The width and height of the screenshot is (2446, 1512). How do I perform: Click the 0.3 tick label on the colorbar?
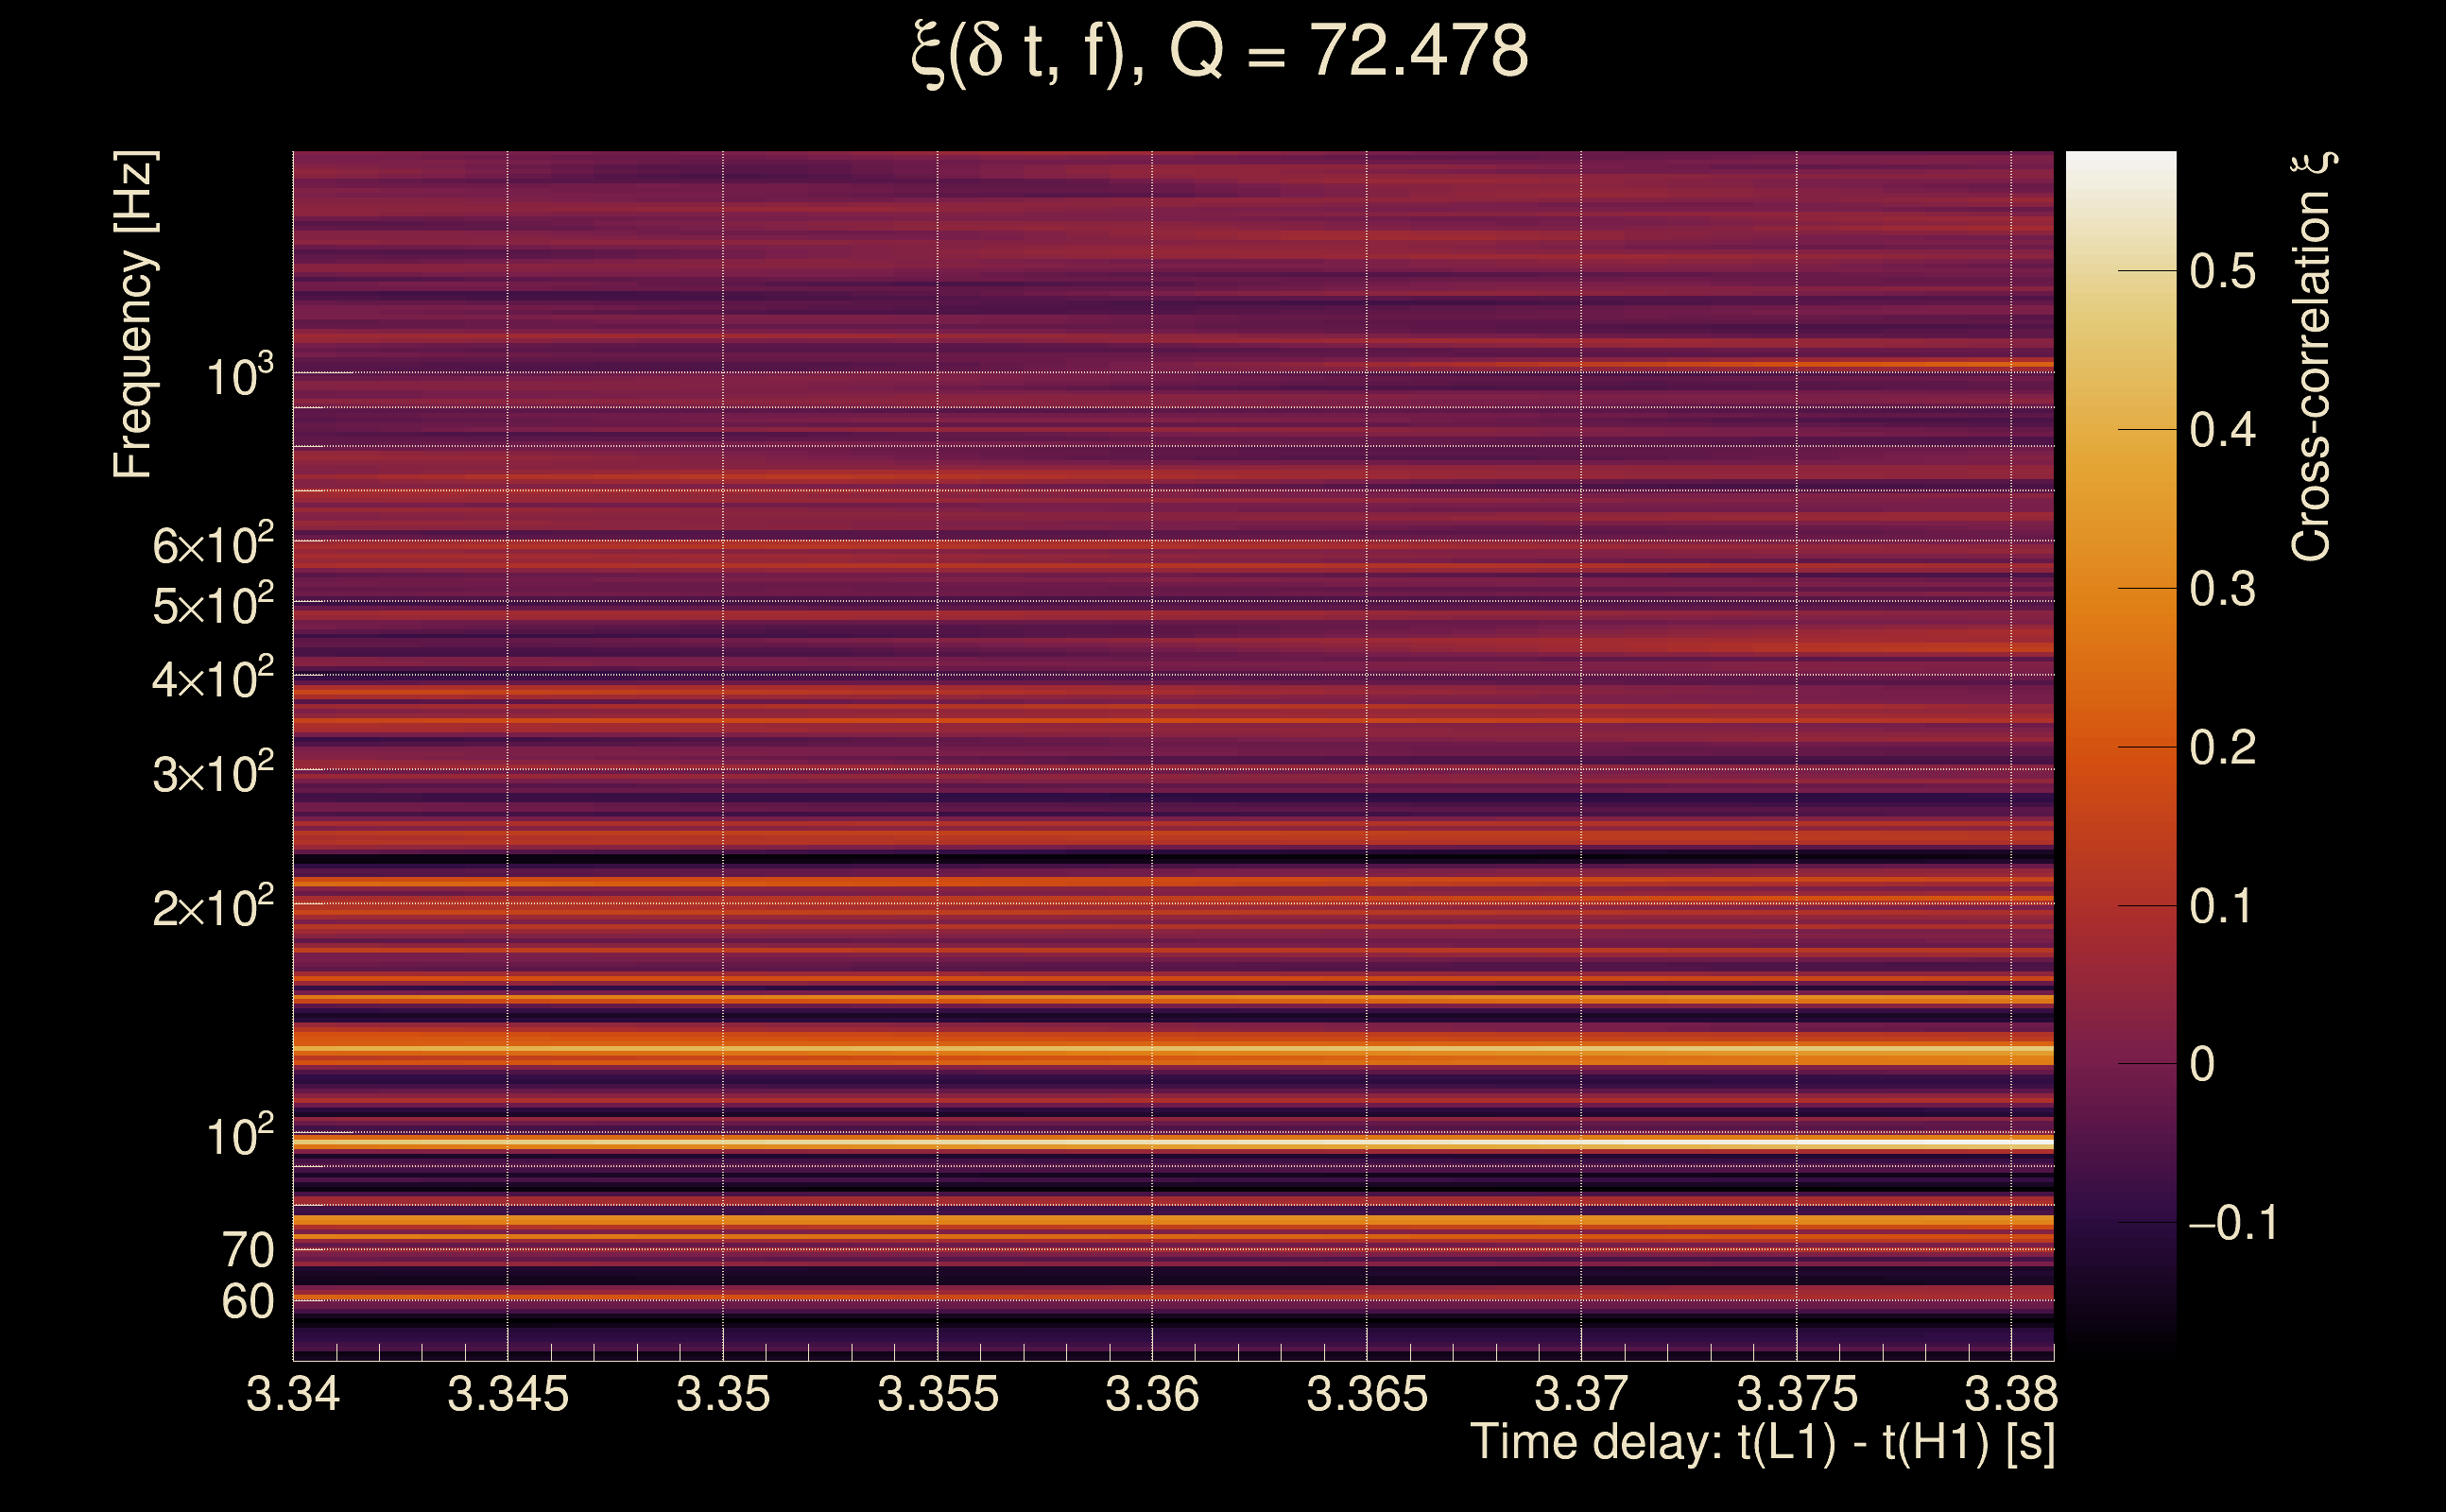tap(2222, 589)
